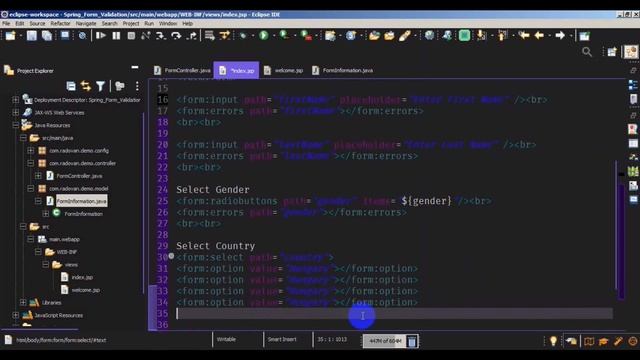
Task: Select JavaScript Resources tree item
Action: pyautogui.click(x=58, y=315)
